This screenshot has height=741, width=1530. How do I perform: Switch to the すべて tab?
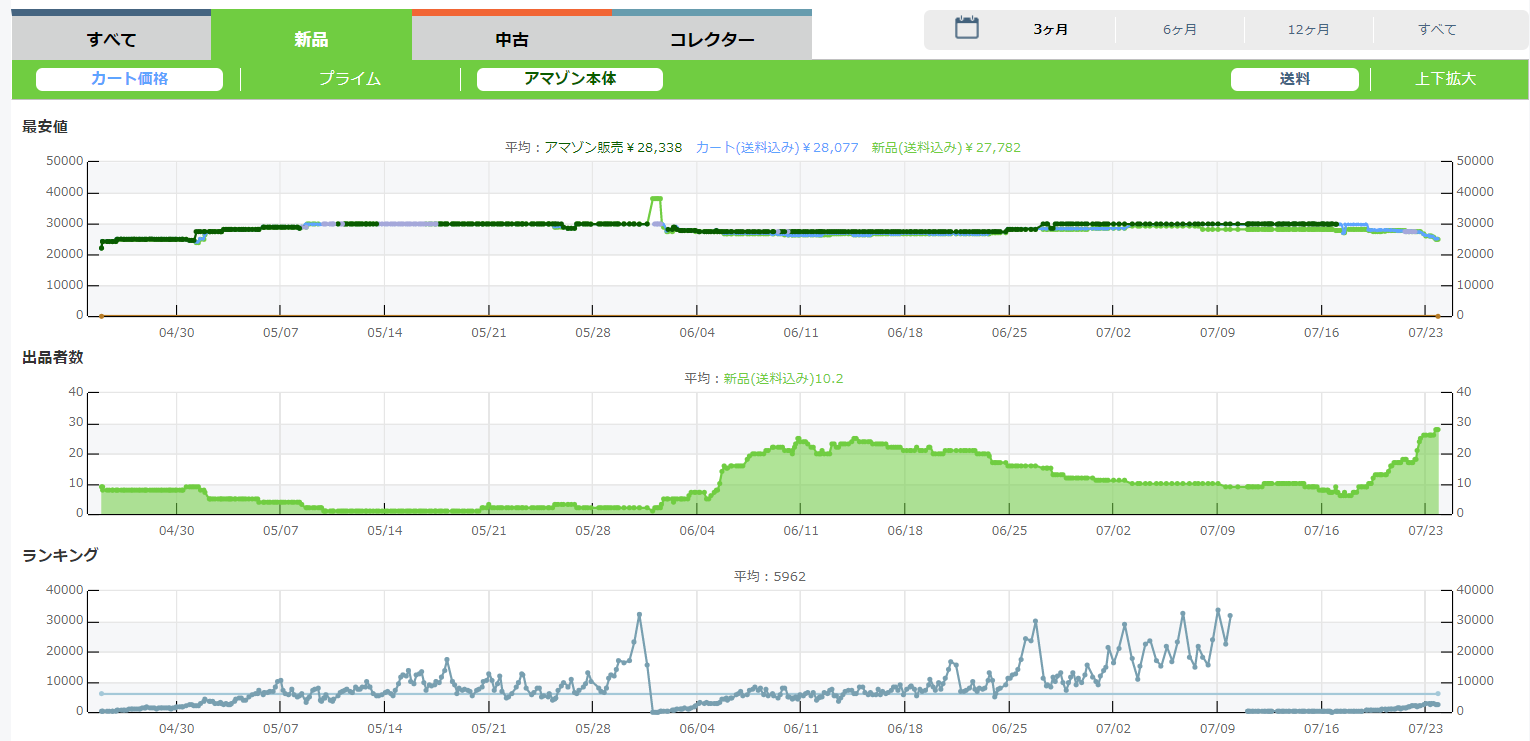pos(111,40)
